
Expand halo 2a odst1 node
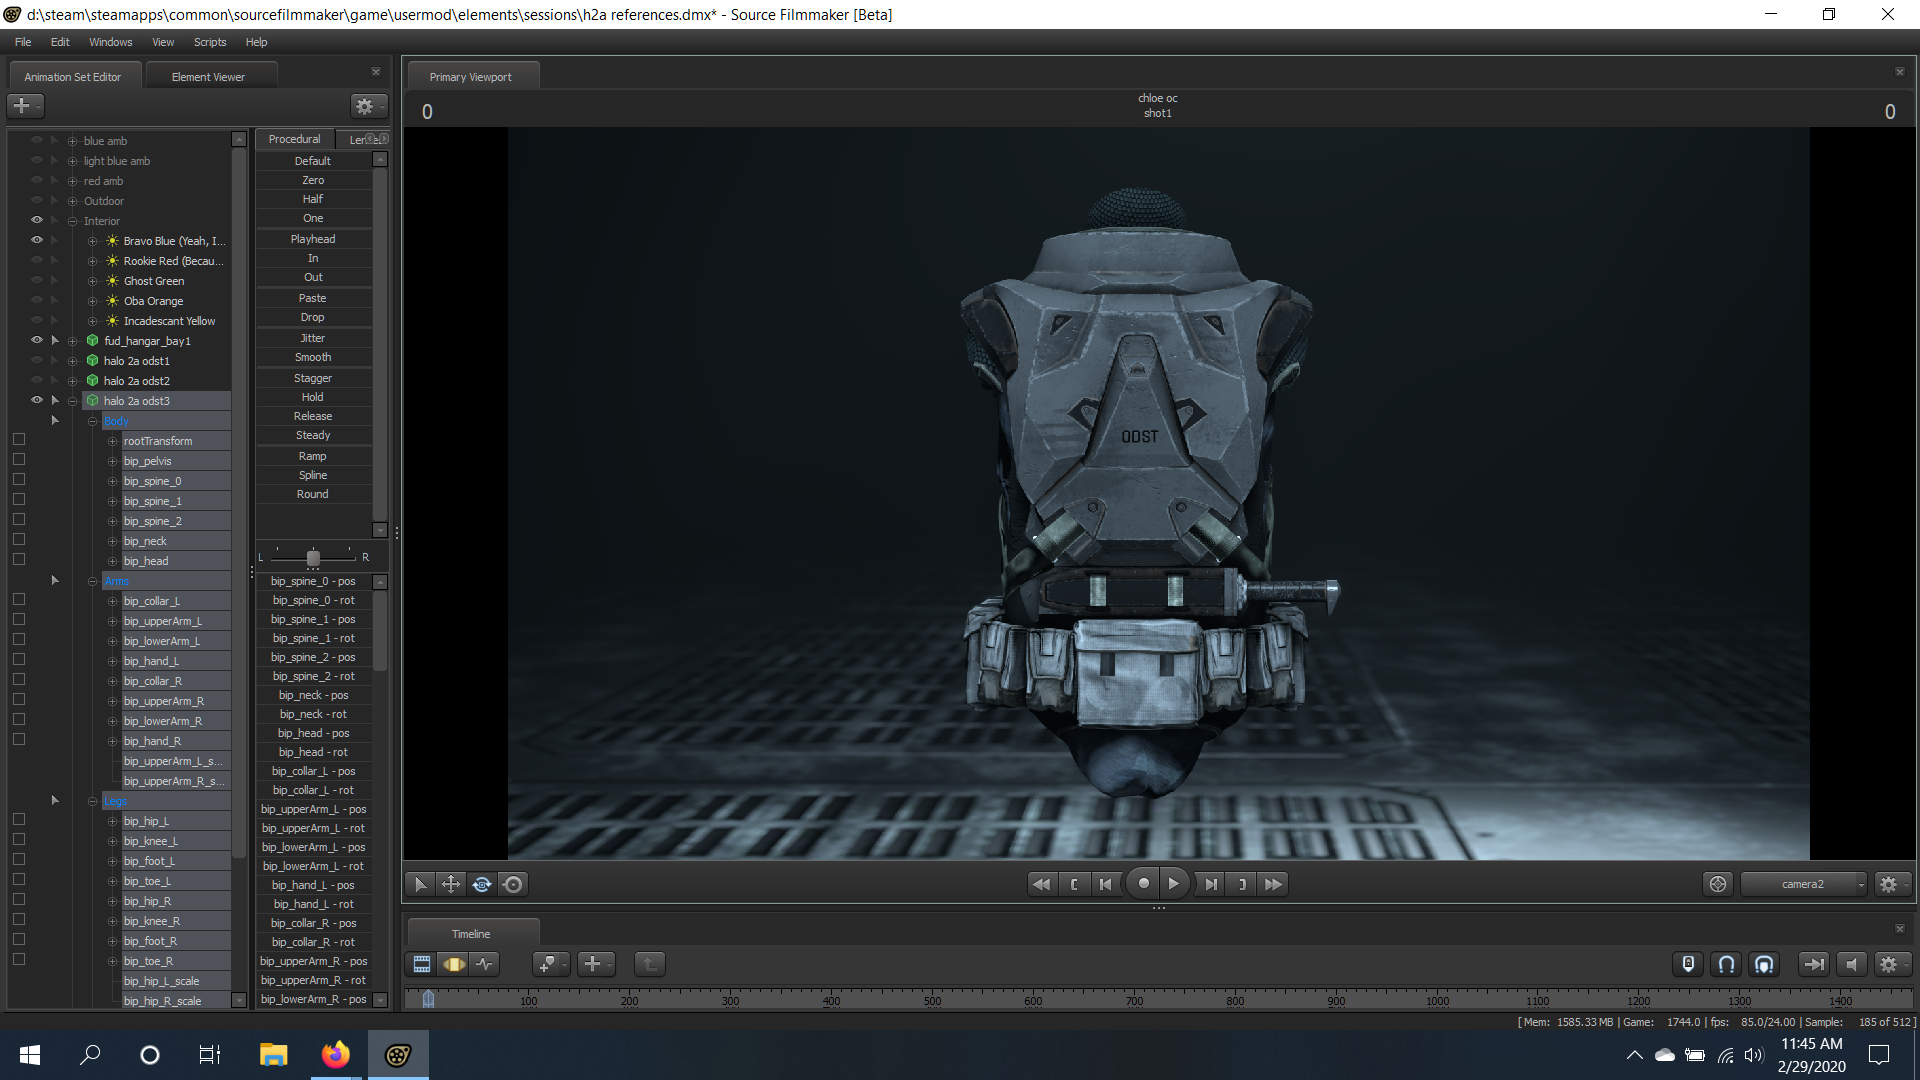tap(72, 361)
